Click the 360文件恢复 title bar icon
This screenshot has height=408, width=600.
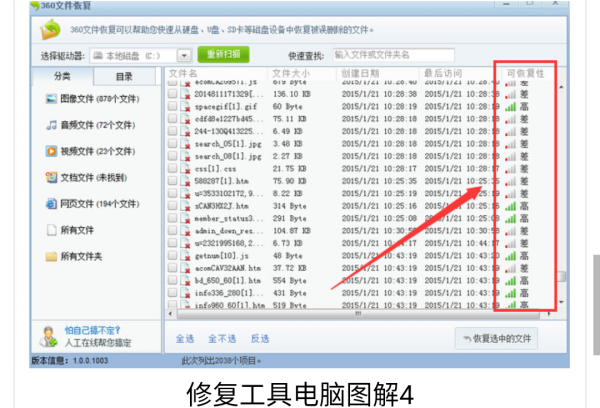tap(35, 5)
